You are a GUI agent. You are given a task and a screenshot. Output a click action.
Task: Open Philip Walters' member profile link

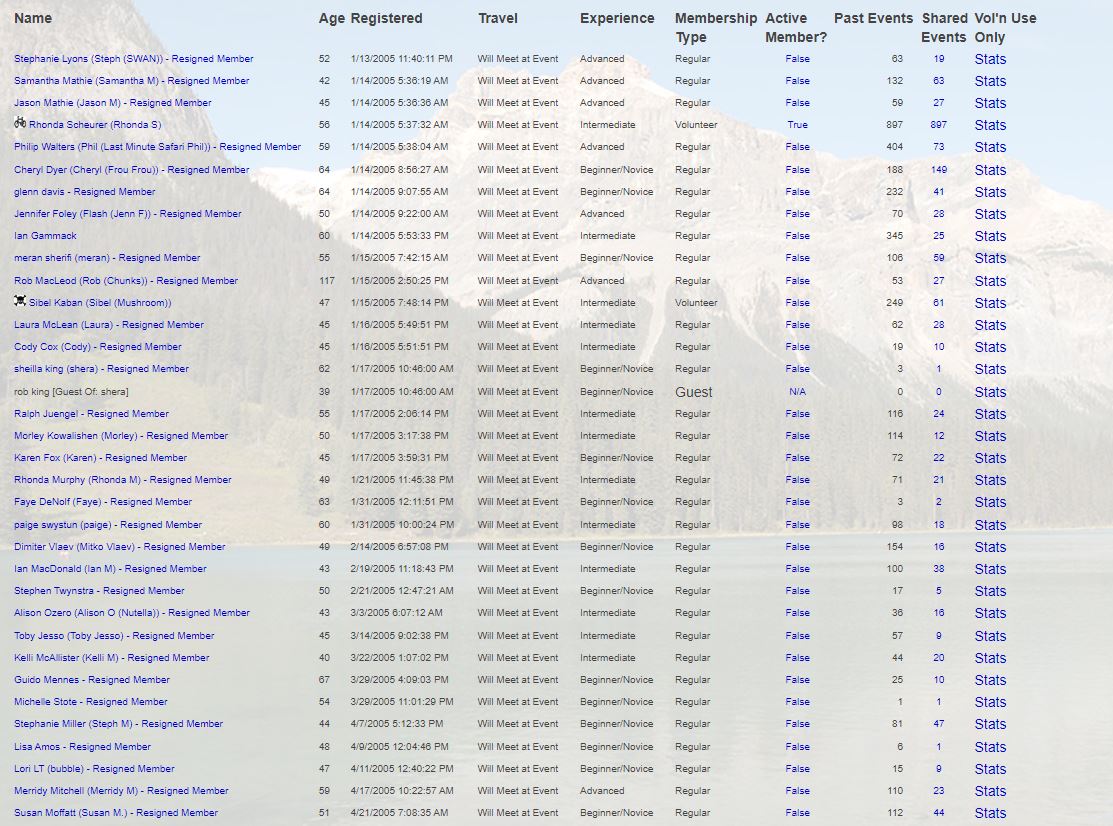click(x=157, y=147)
